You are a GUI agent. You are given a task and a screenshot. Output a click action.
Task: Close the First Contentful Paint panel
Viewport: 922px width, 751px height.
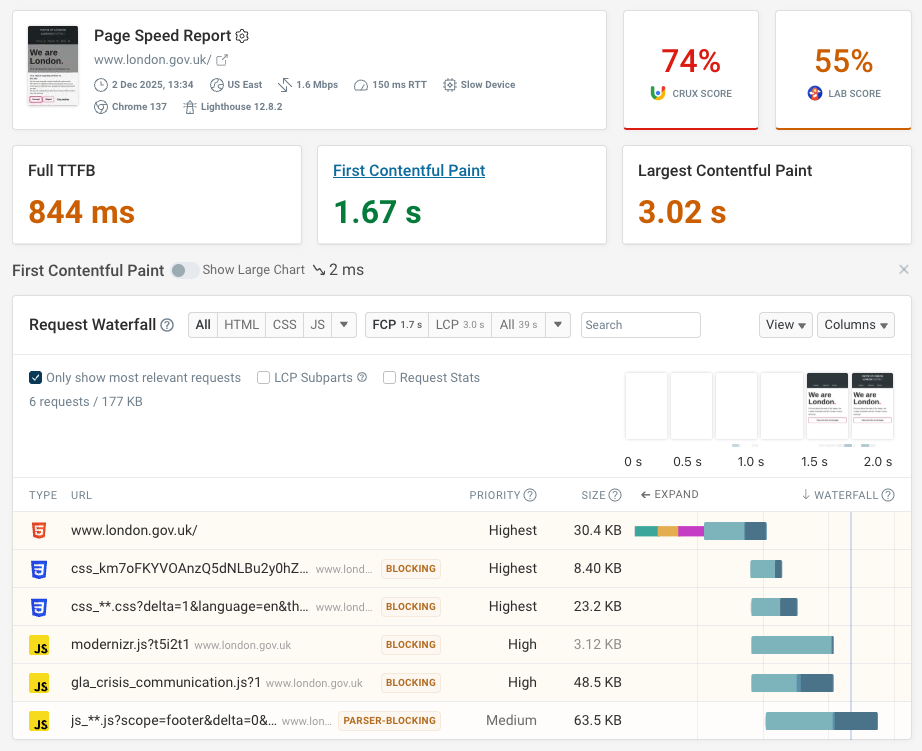tap(904, 270)
